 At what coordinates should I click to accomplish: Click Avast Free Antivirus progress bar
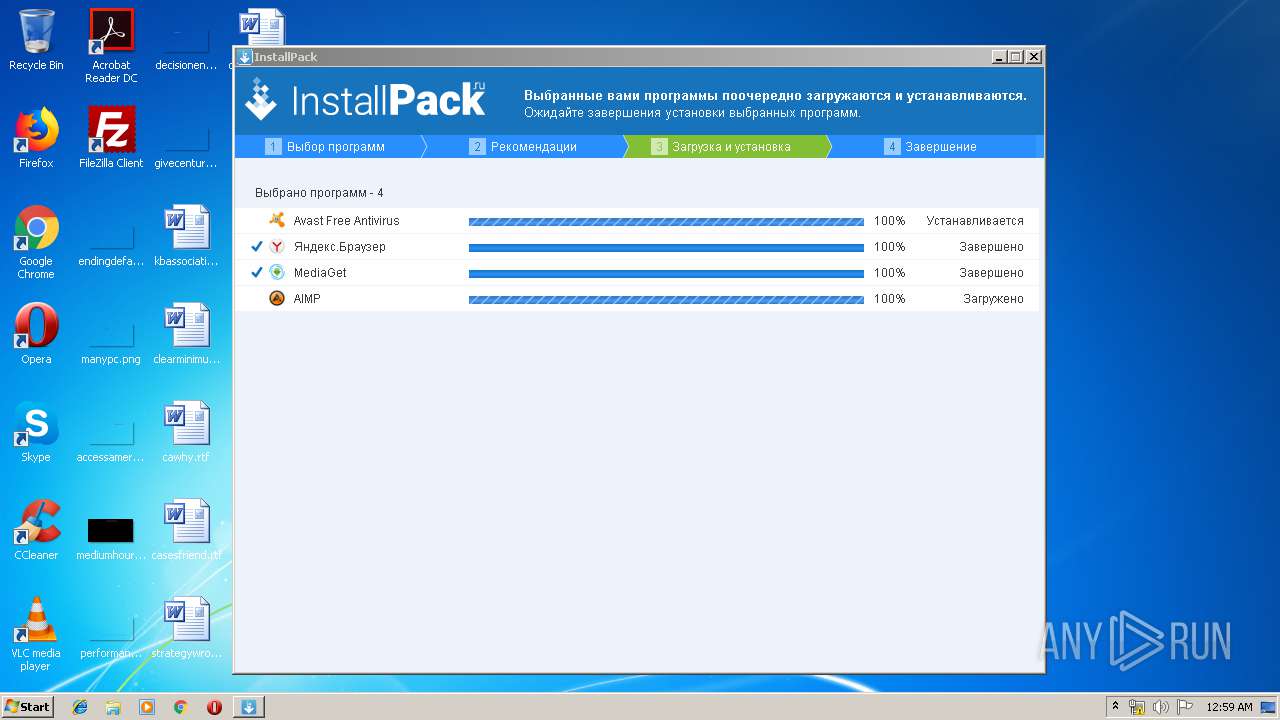click(x=666, y=221)
